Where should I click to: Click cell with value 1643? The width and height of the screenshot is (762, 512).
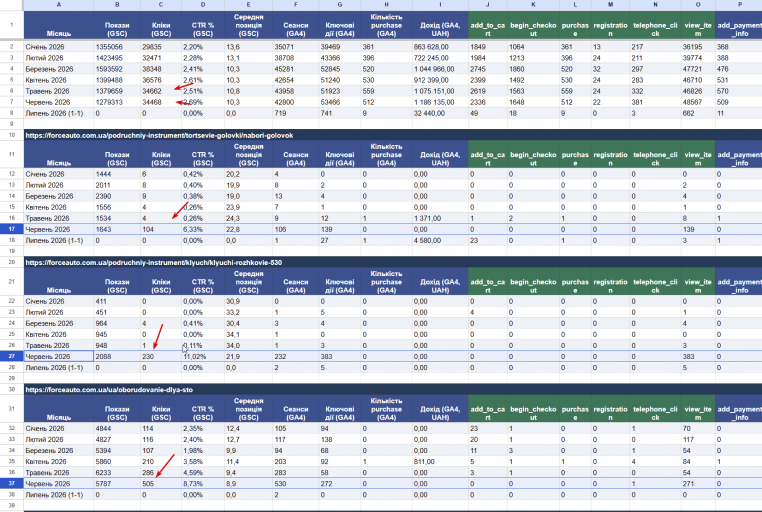pyautogui.click(x=117, y=229)
